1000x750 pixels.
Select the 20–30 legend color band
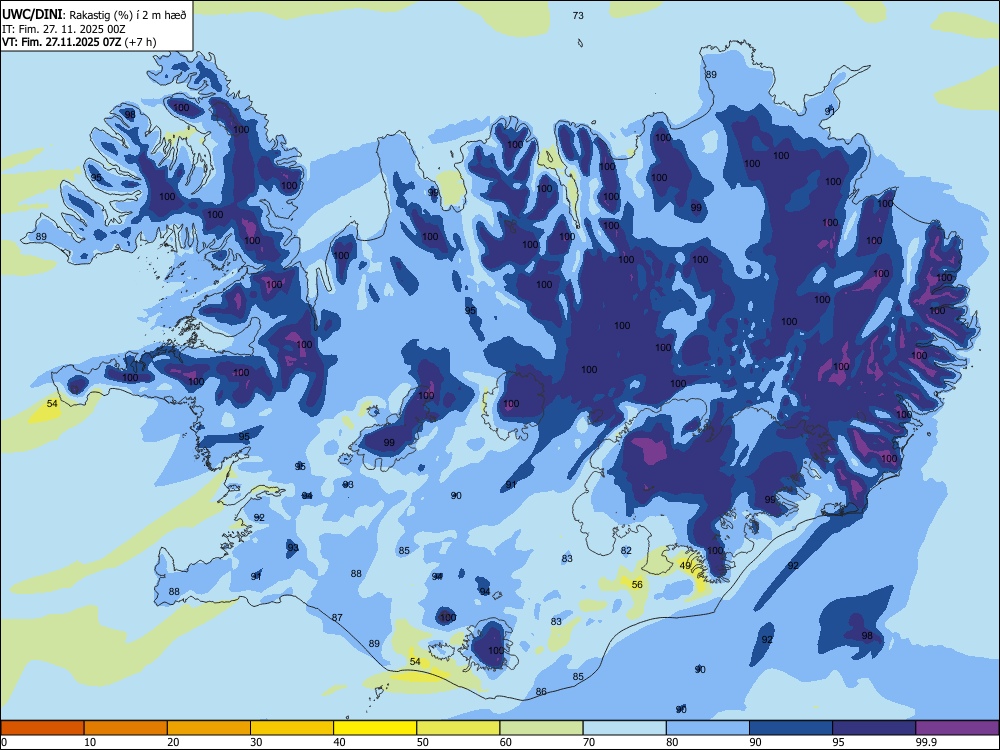(209, 728)
